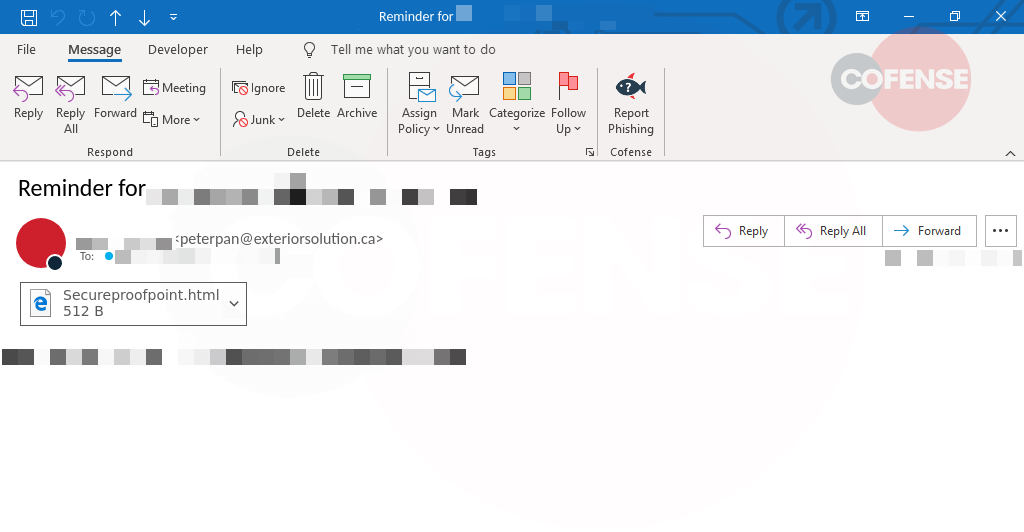Screen dimensions: 1024x532
Task: Report the message with Report Phishing
Action: tap(631, 103)
